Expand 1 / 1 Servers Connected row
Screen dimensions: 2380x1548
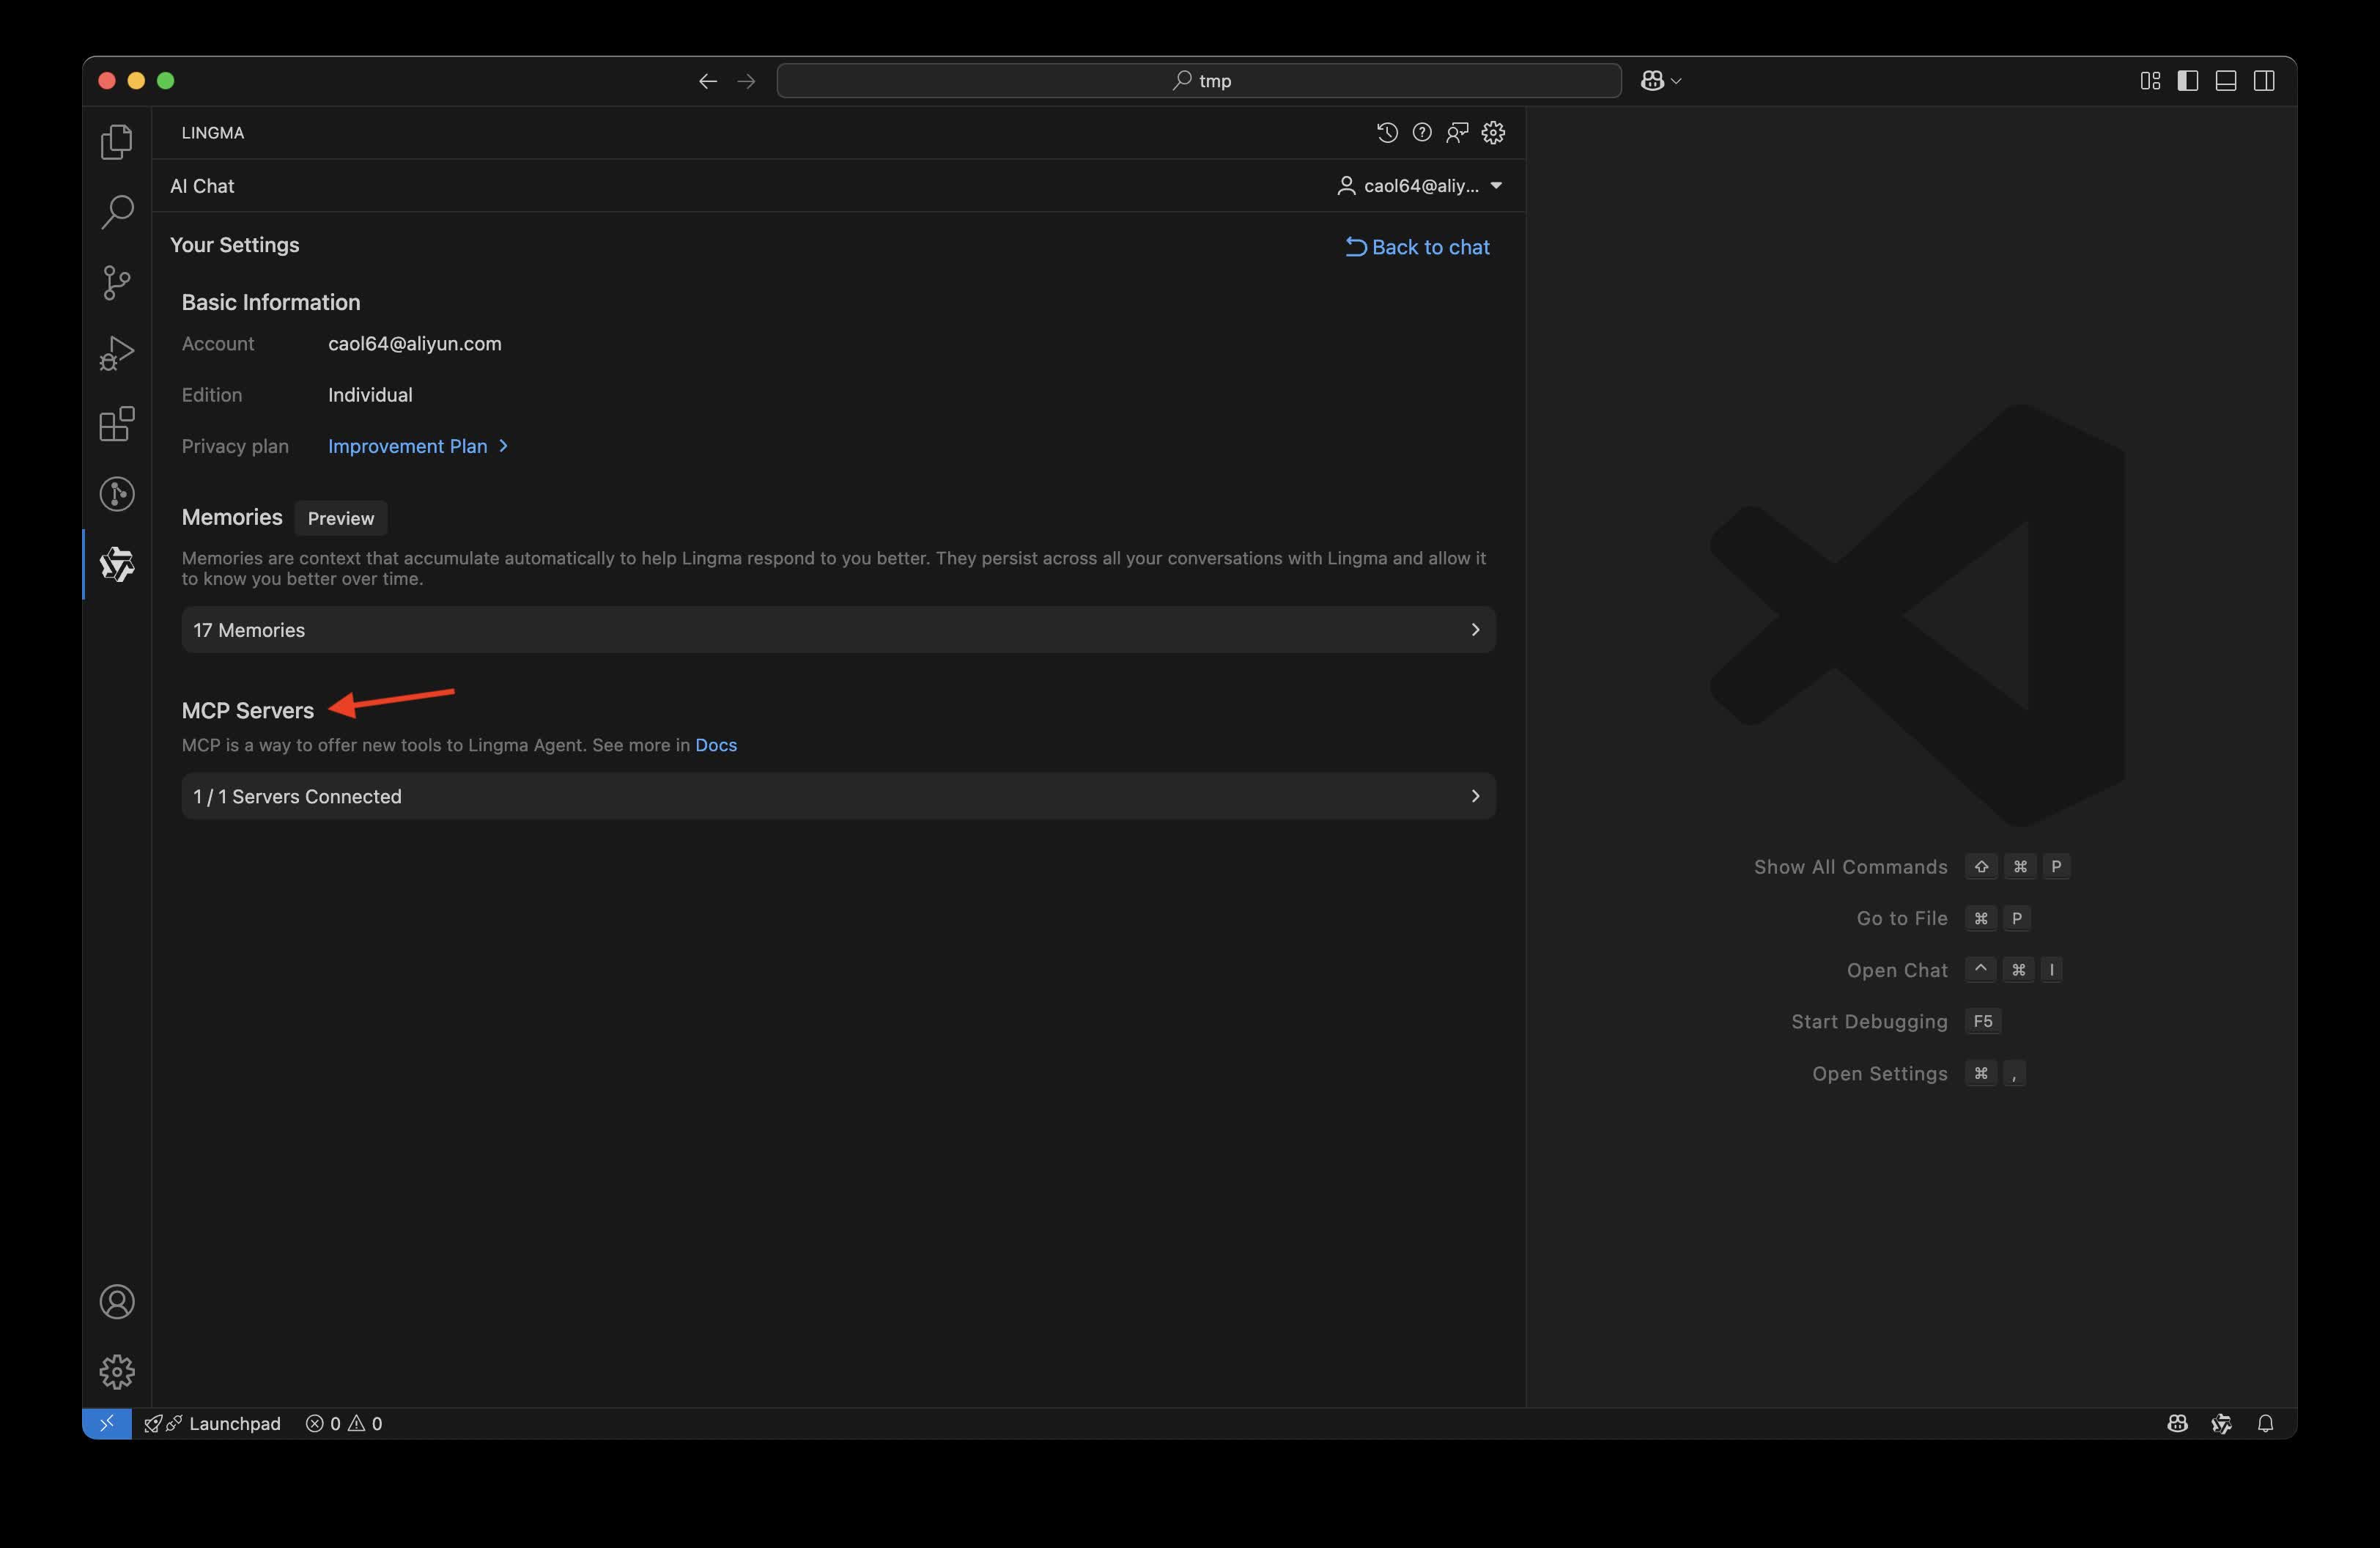click(838, 796)
